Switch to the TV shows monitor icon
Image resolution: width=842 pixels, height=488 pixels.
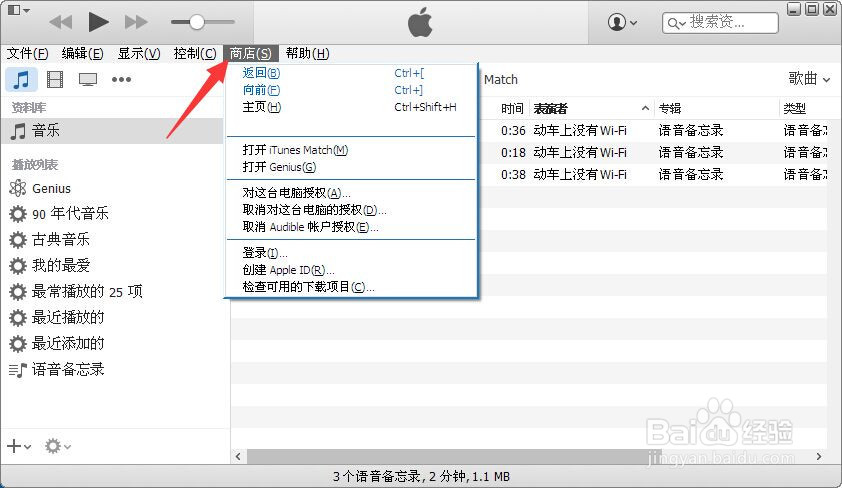click(88, 79)
